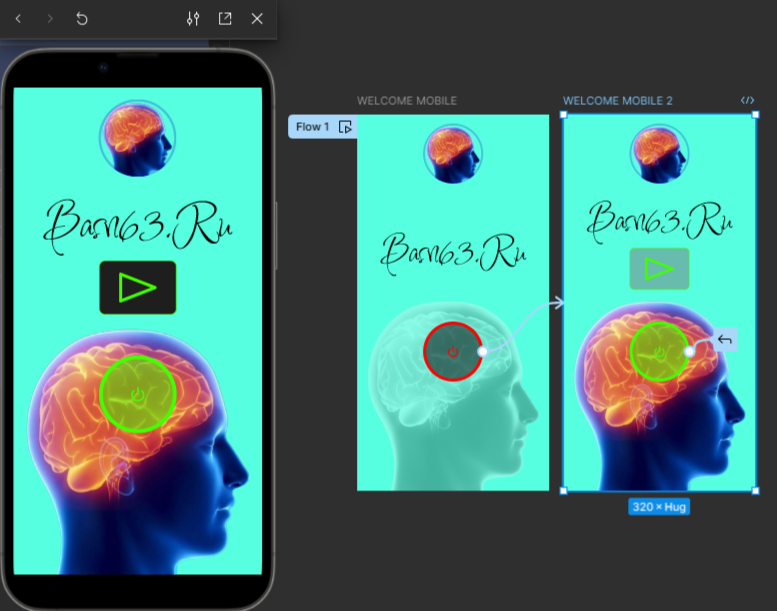The height and width of the screenshot is (611, 777).
Task: Select the red power button on canvas
Action: pyautogui.click(x=453, y=352)
